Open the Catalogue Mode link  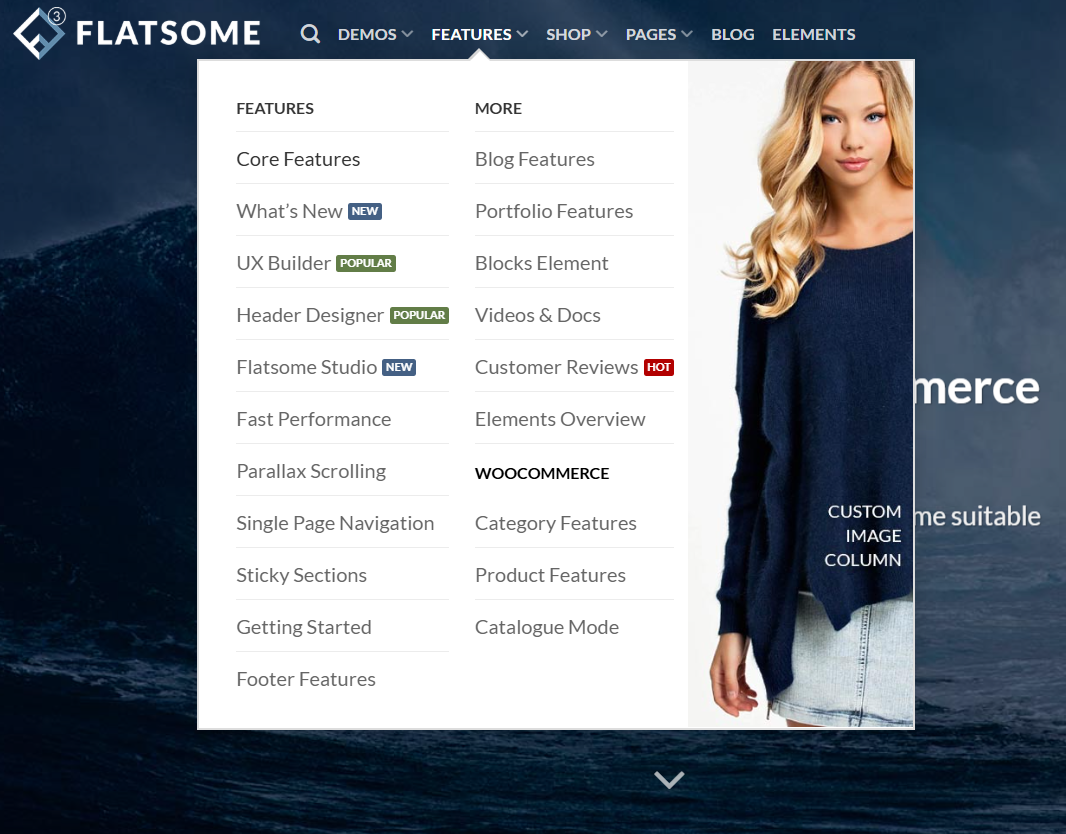tap(547, 626)
